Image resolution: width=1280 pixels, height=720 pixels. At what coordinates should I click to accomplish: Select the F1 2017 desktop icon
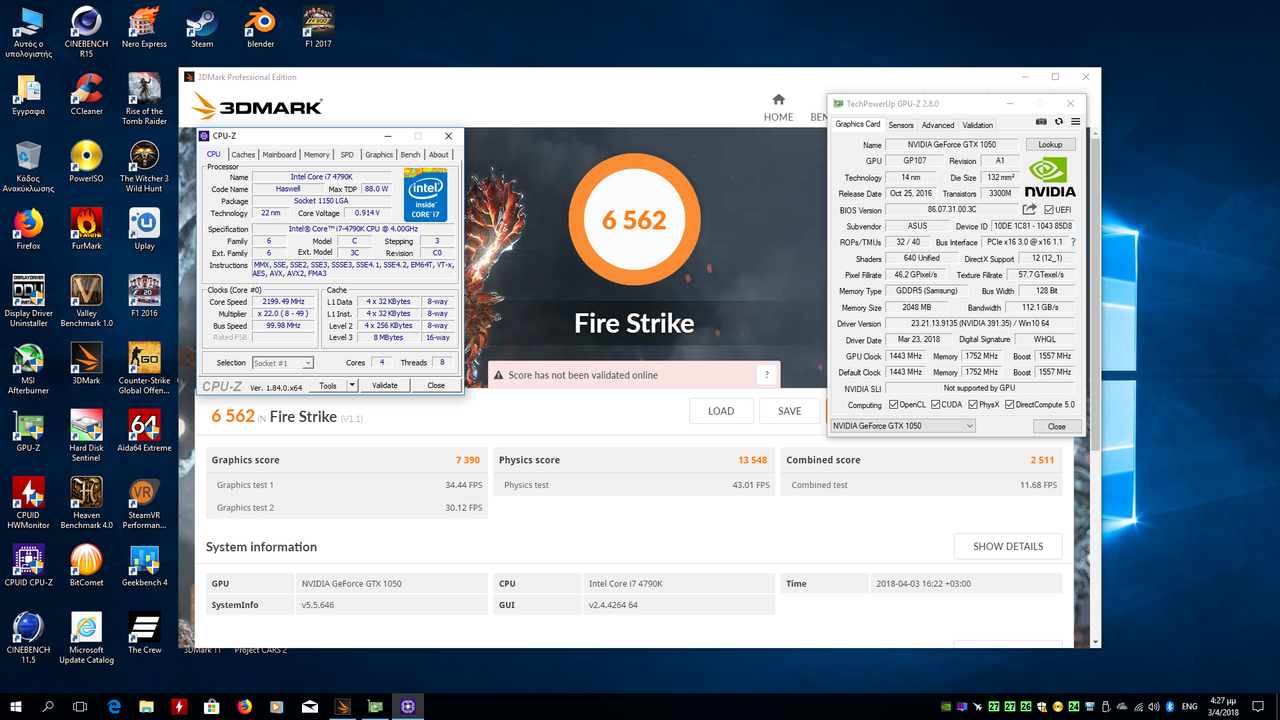318,27
